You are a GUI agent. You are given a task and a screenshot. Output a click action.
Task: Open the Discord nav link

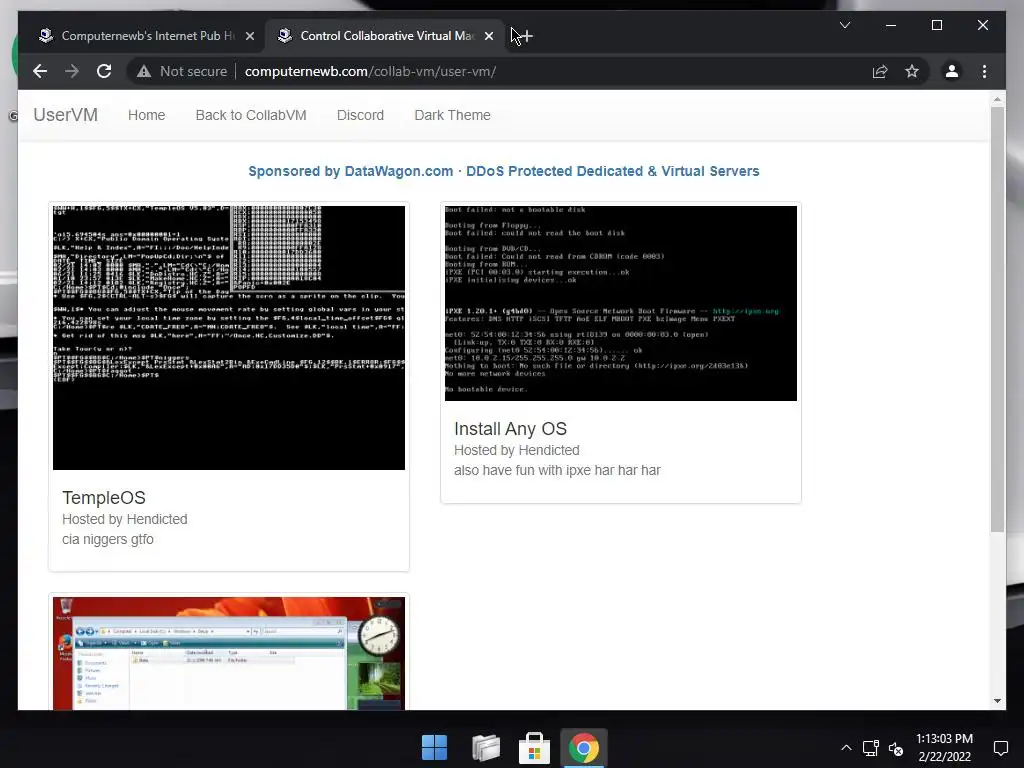pos(360,115)
